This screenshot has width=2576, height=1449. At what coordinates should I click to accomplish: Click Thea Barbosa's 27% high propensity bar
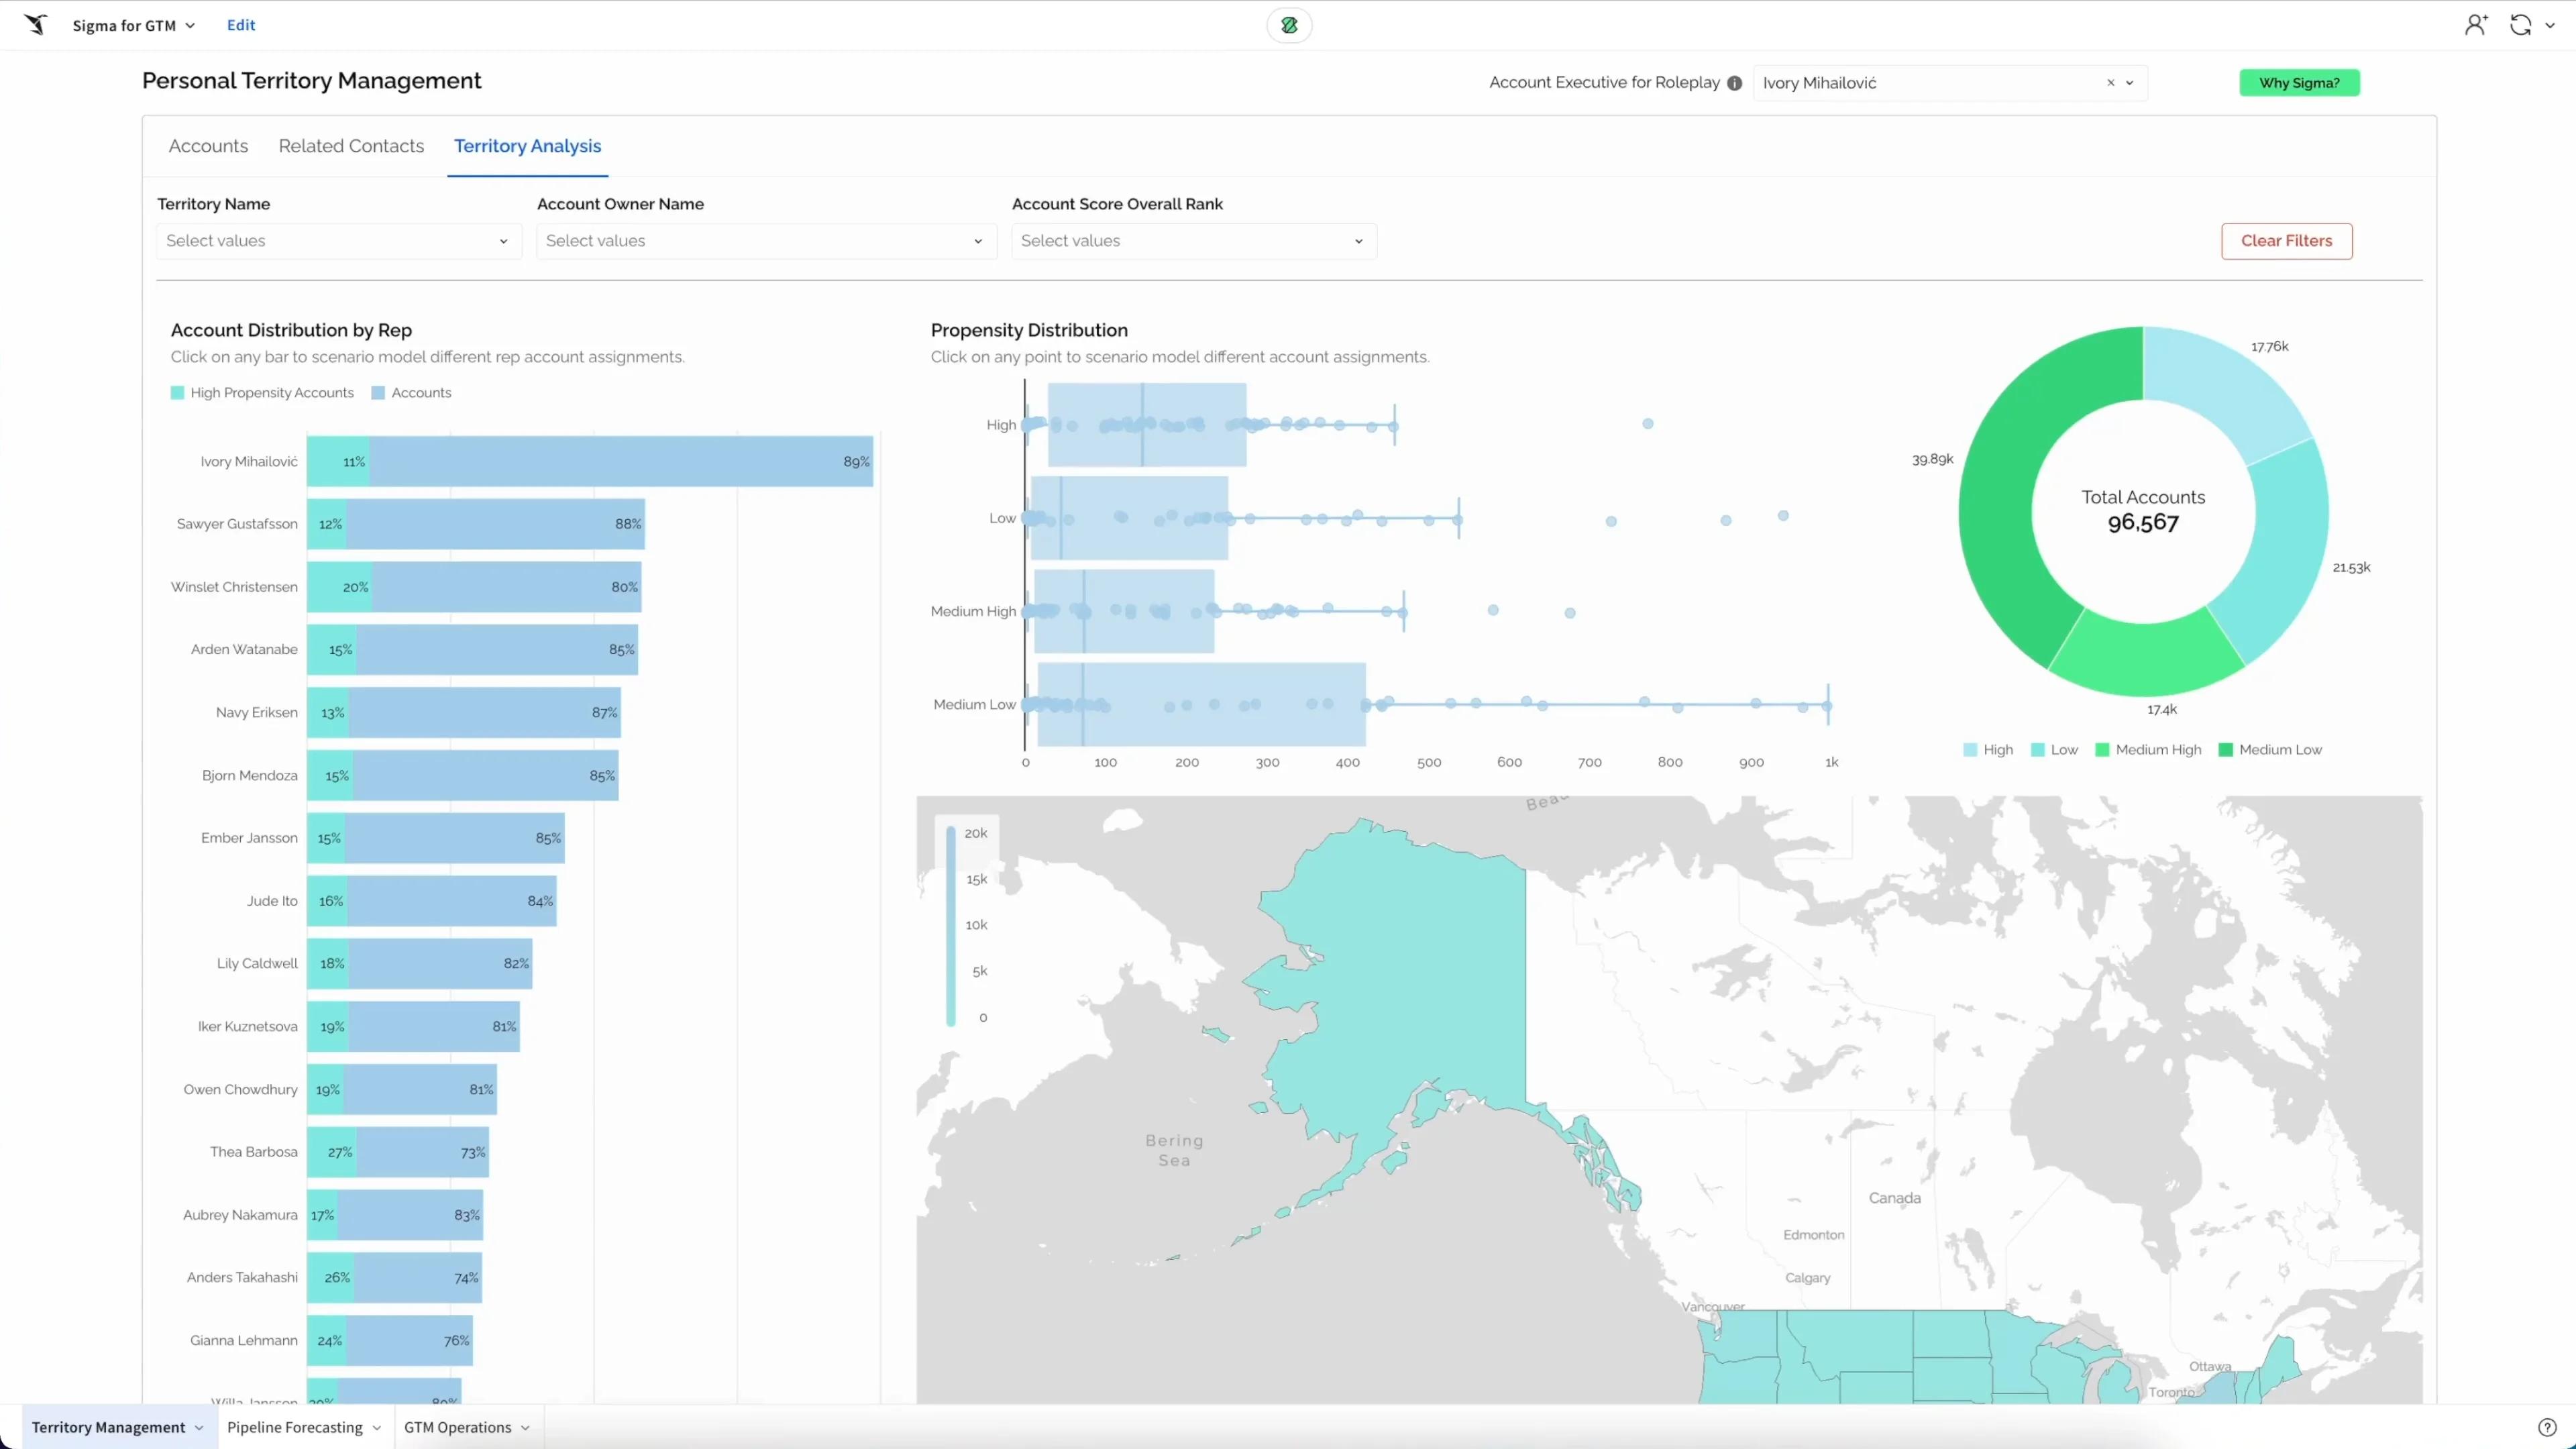pos(331,1152)
